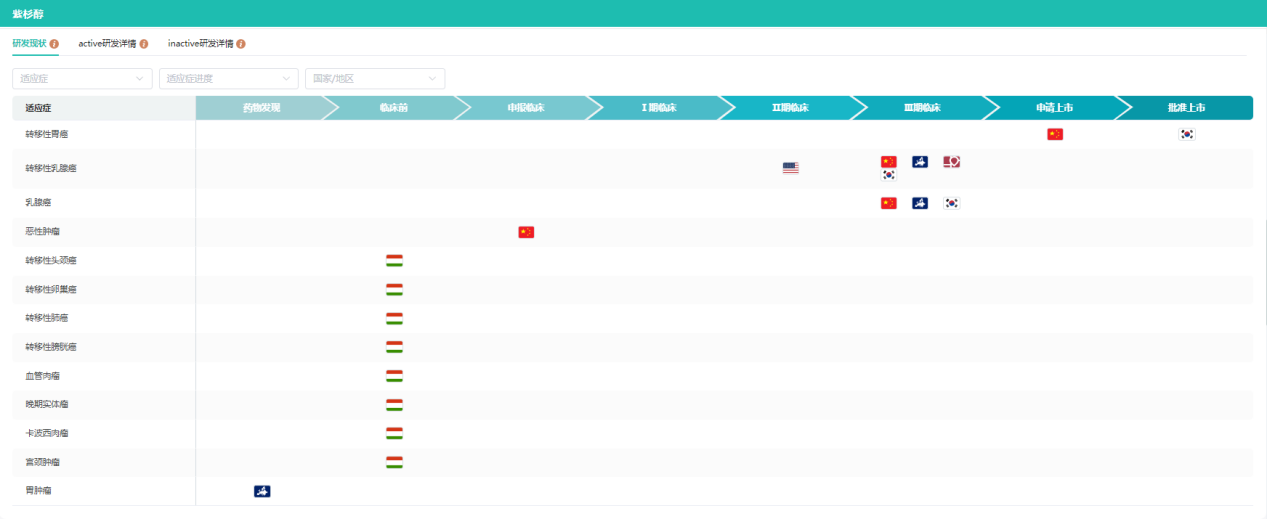Image resolution: width=1267 pixels, height=519 pixels.
Task: Select 血管肉瘤 indication label
Action: [x=43, y=376]
